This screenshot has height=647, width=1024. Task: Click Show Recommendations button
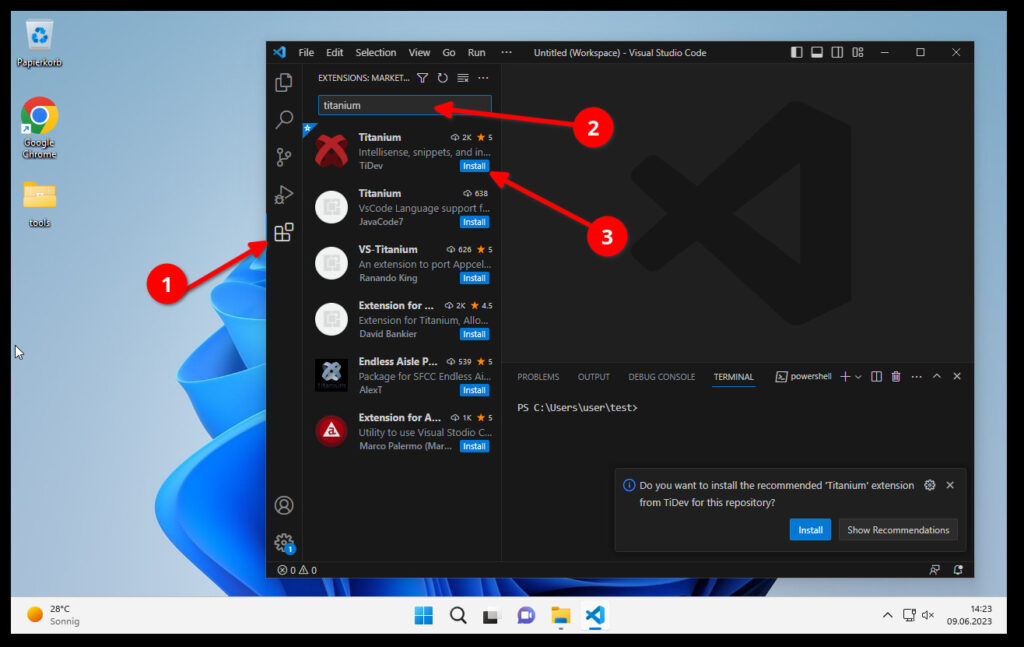[898, 529]
